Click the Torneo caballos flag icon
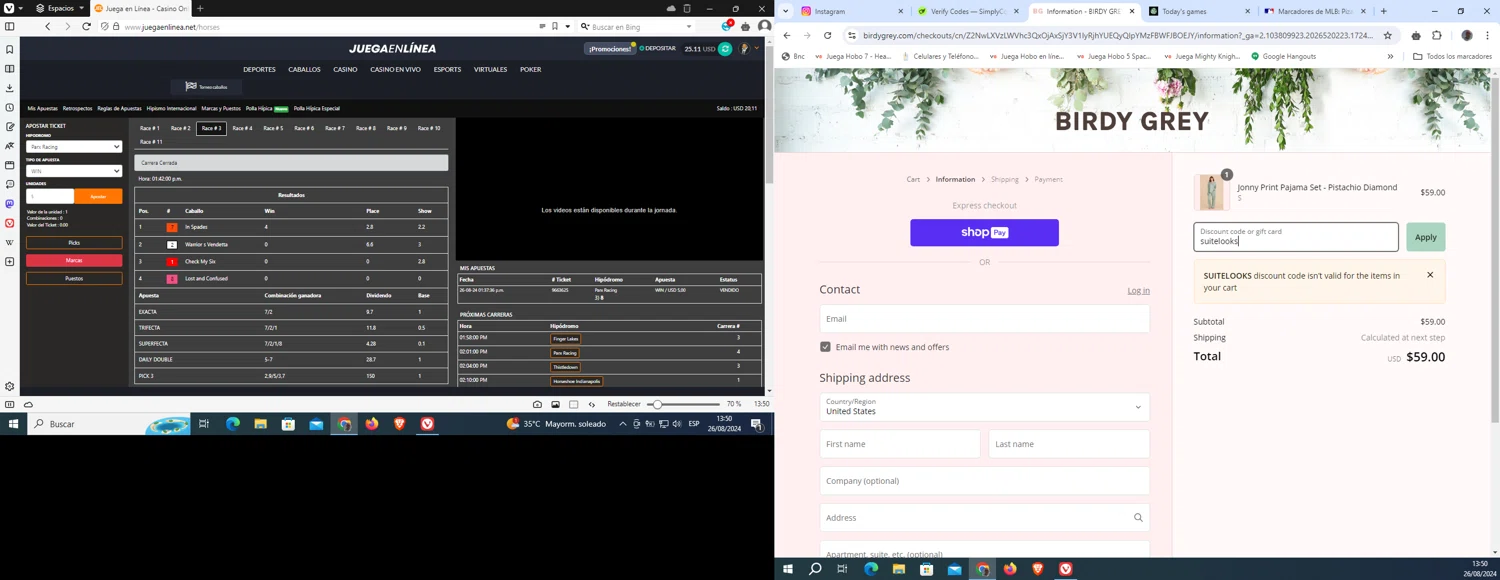1500x580 pixels. click(190, 87)
